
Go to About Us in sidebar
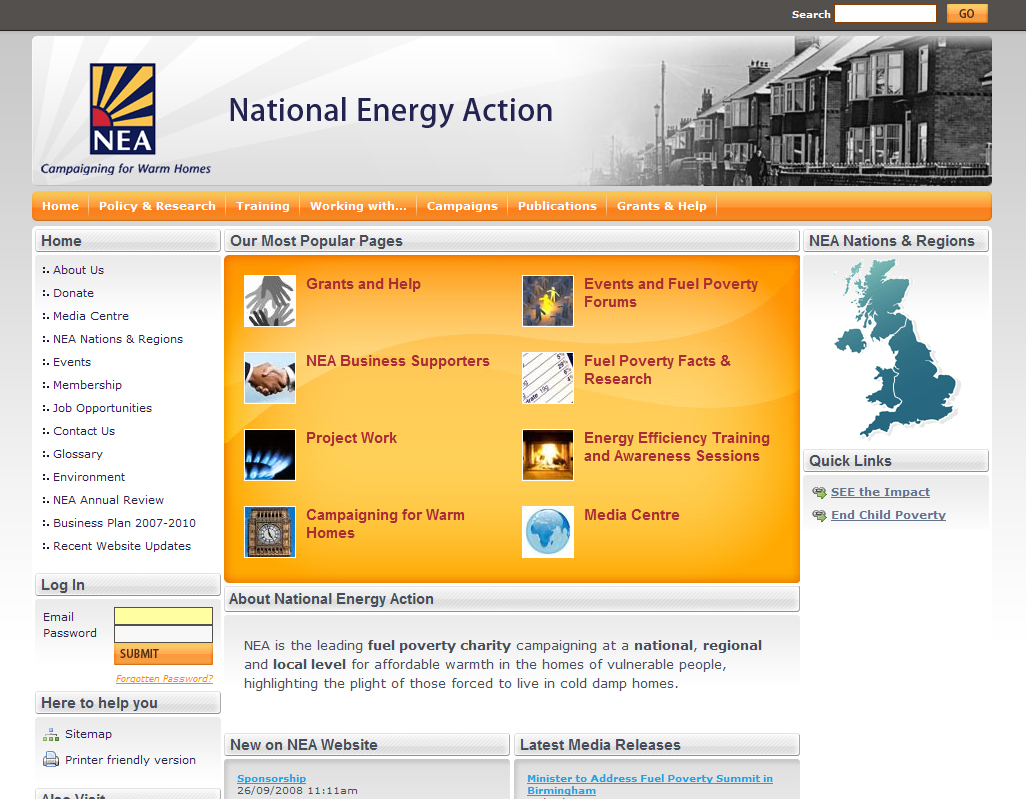tap(79, 270)
